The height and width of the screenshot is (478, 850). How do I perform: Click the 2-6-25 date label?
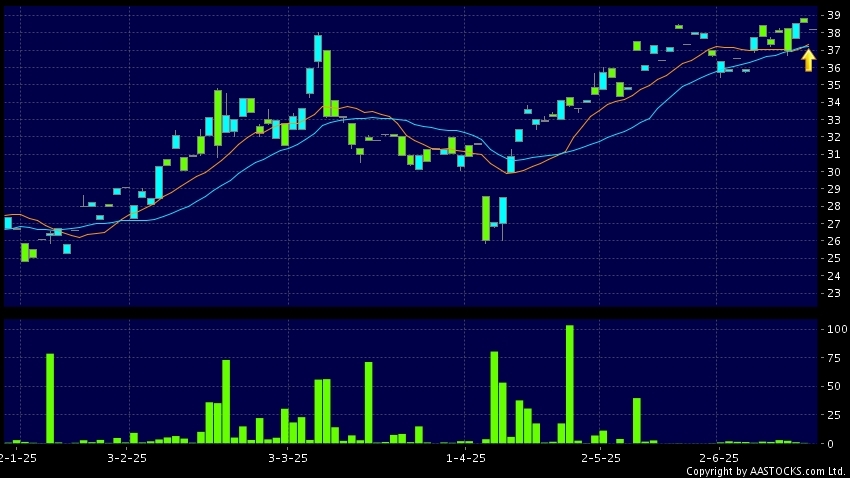[x=718, y=458]
